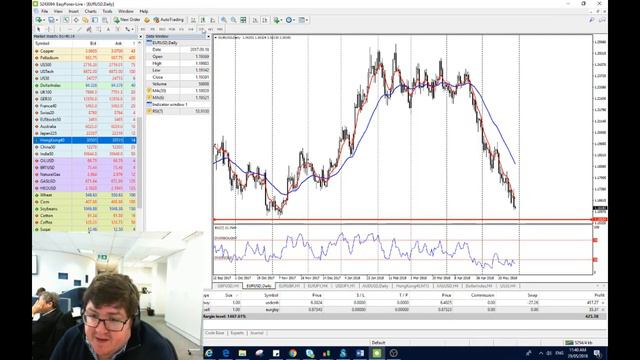Image resolution: width=640 pixels, height=360 pixels.
Task: Toggle the Terminal toolbar icon
Action: coord(95,20)
